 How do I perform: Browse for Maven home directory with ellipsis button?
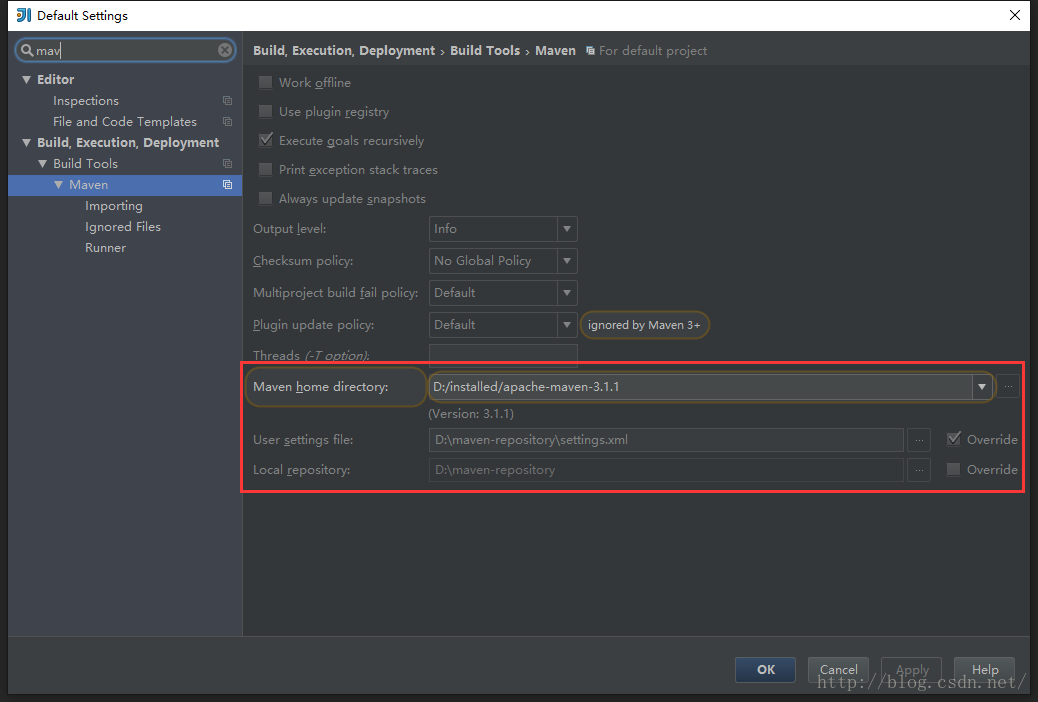[1008, 386]
